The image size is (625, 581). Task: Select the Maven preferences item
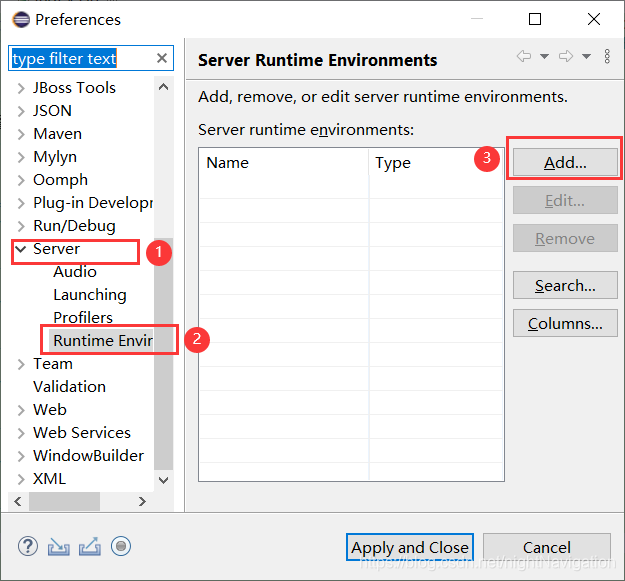coord(57,134)
